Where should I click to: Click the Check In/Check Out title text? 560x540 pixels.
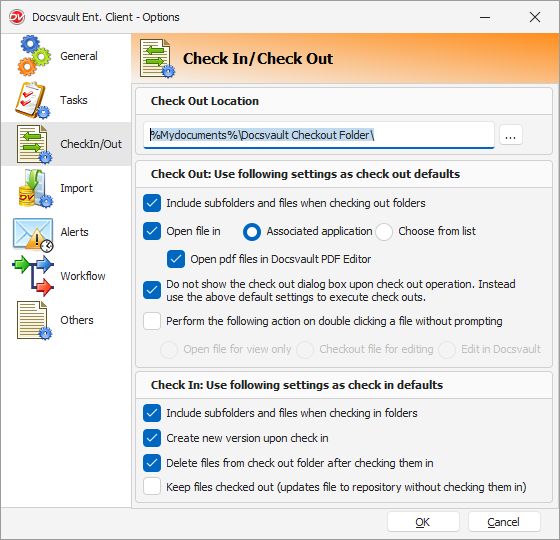[x=258, y=59]
